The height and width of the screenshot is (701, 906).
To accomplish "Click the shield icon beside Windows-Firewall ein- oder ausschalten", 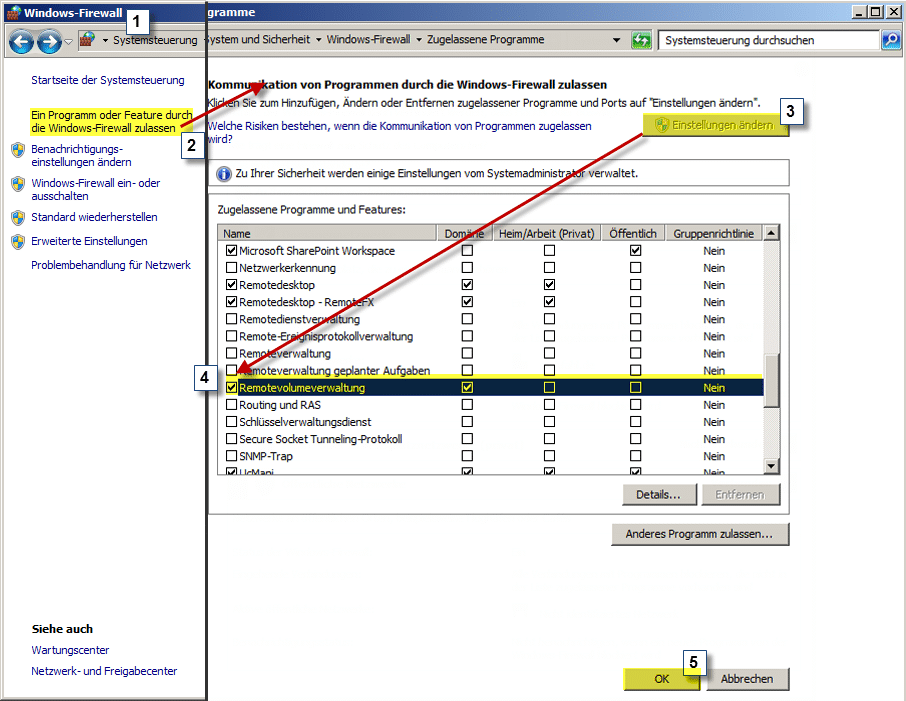I will click(x=18, y=184).
